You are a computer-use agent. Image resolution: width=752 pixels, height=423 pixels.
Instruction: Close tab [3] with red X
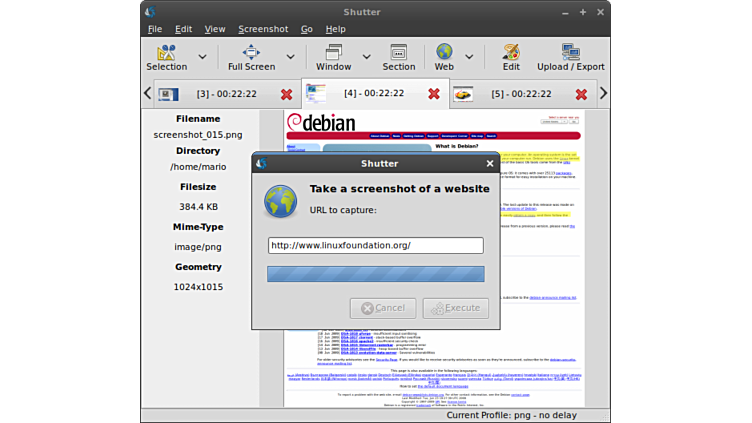[287, 94]
